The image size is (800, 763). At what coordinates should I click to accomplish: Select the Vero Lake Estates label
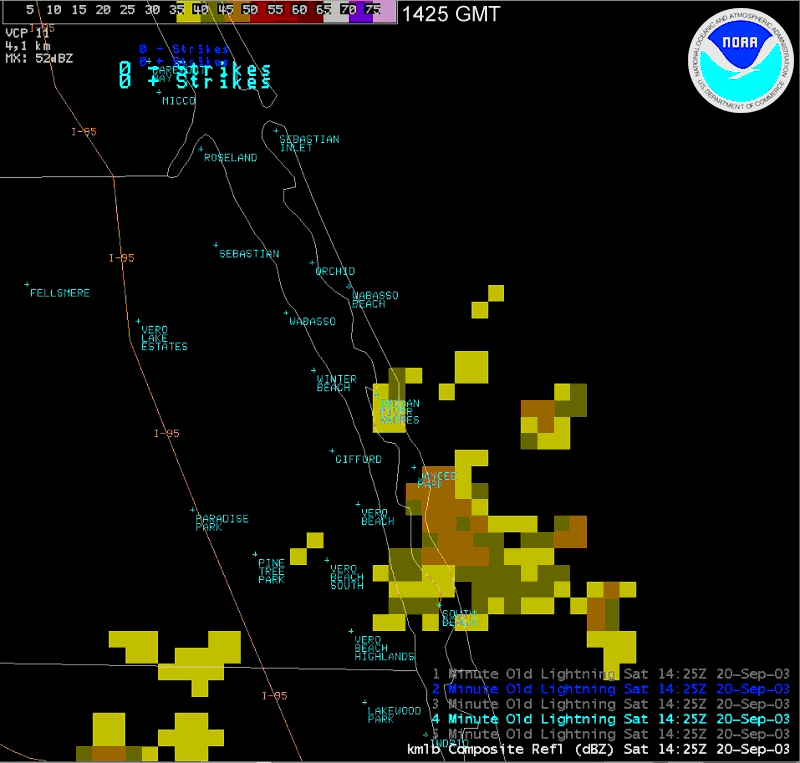[163, 338]
